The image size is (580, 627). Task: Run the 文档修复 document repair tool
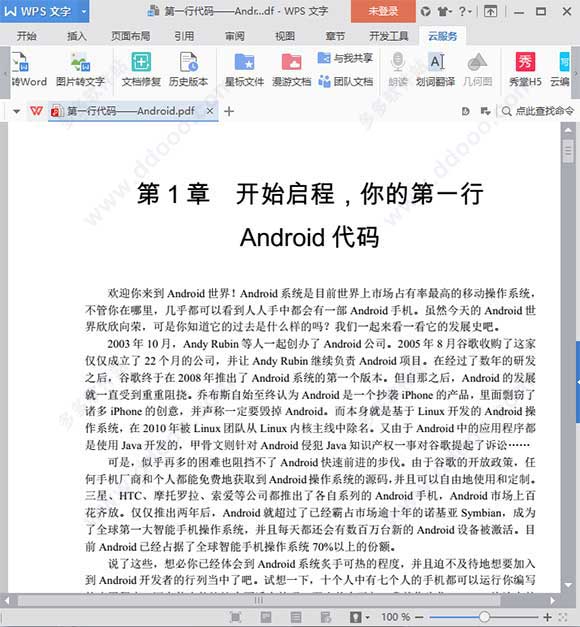coord(141,70)
